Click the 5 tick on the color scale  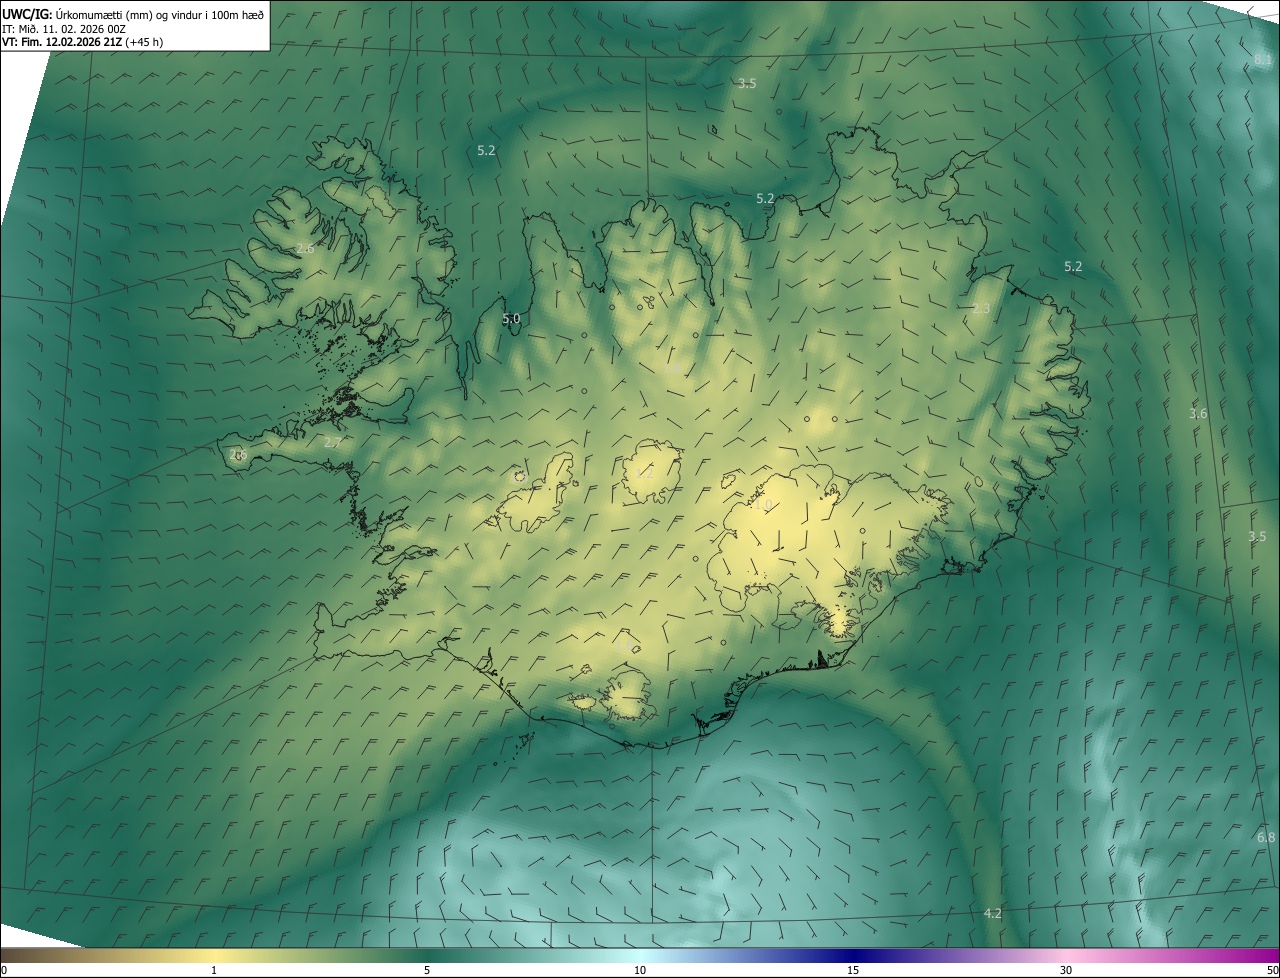[427, 970]
